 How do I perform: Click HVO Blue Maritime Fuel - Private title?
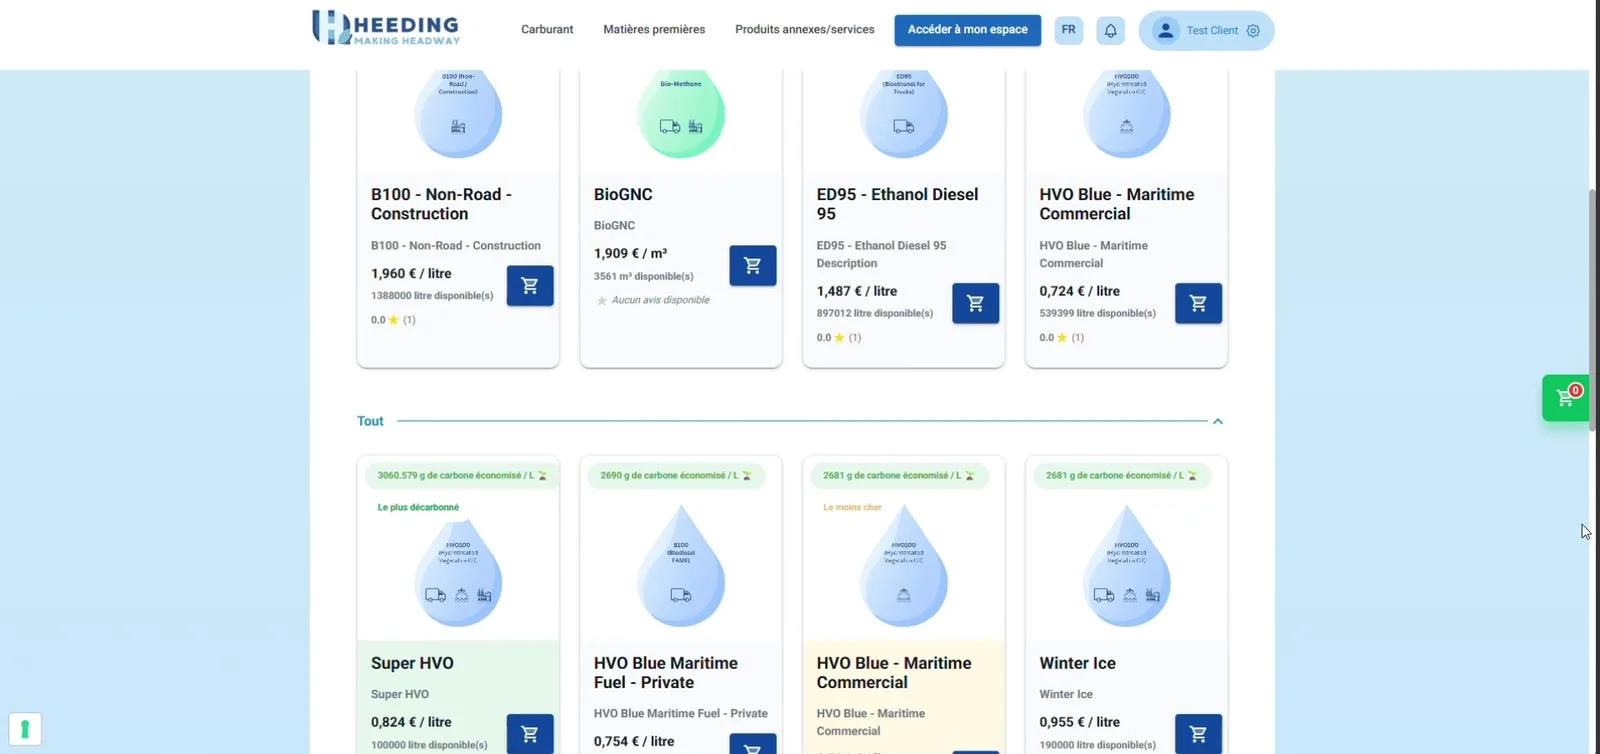point(666,673)
